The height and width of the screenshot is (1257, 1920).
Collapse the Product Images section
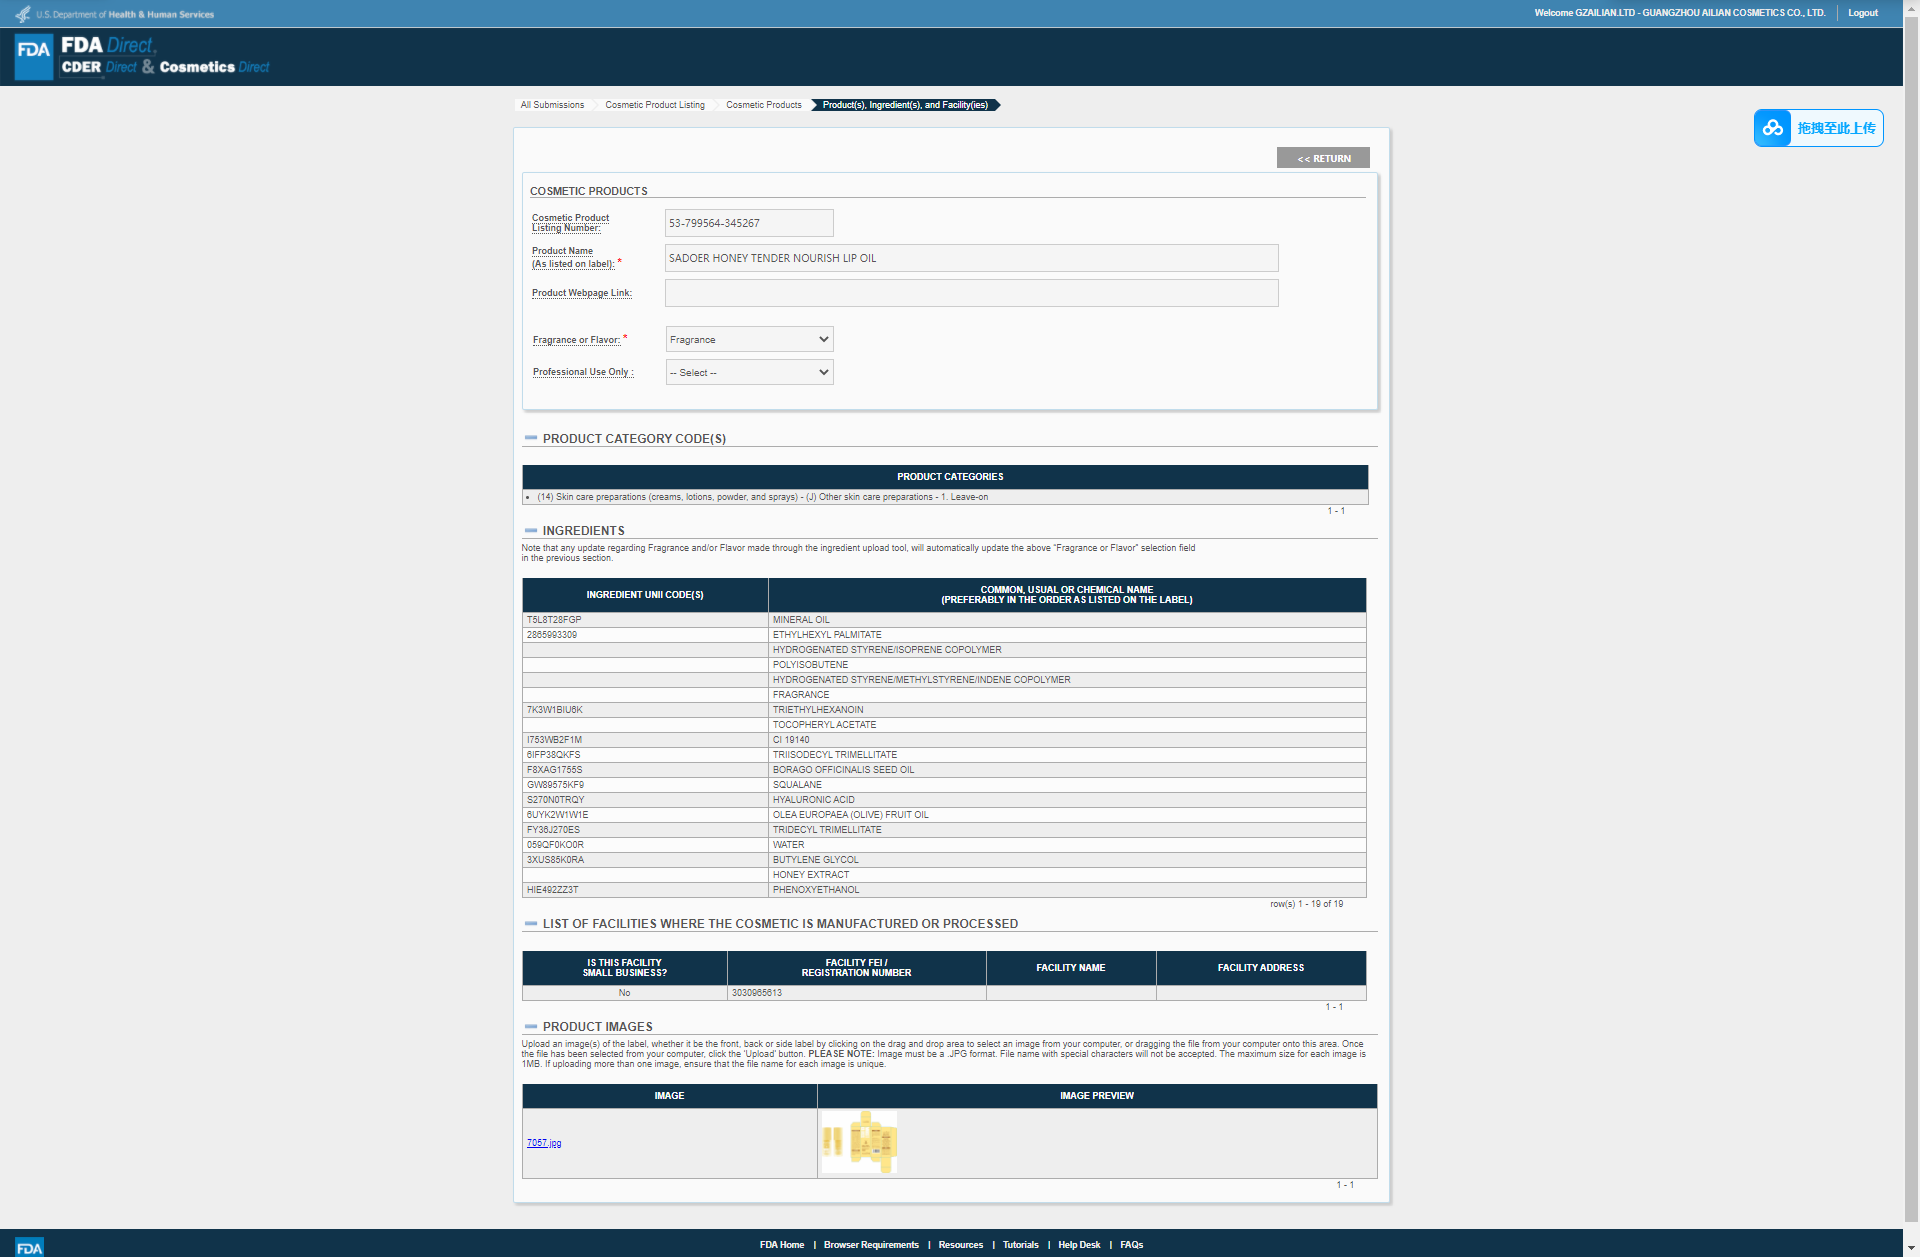click(531, 1027)
